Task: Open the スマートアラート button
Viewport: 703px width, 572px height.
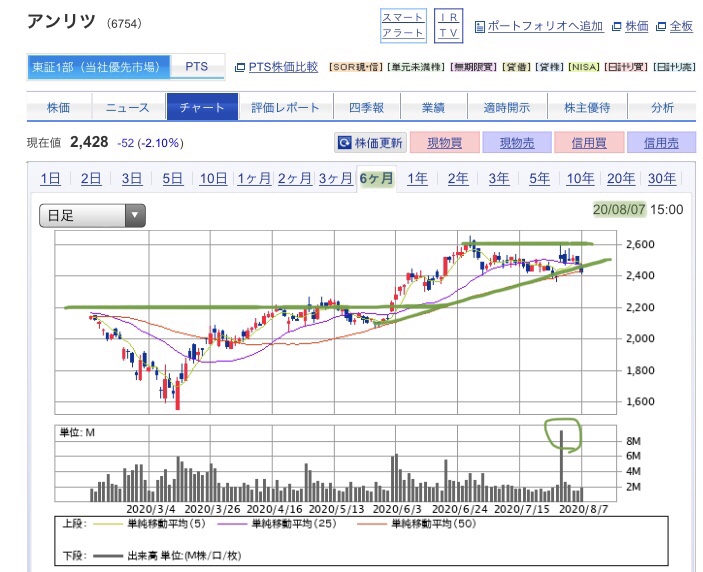Action: coord(403,26)
